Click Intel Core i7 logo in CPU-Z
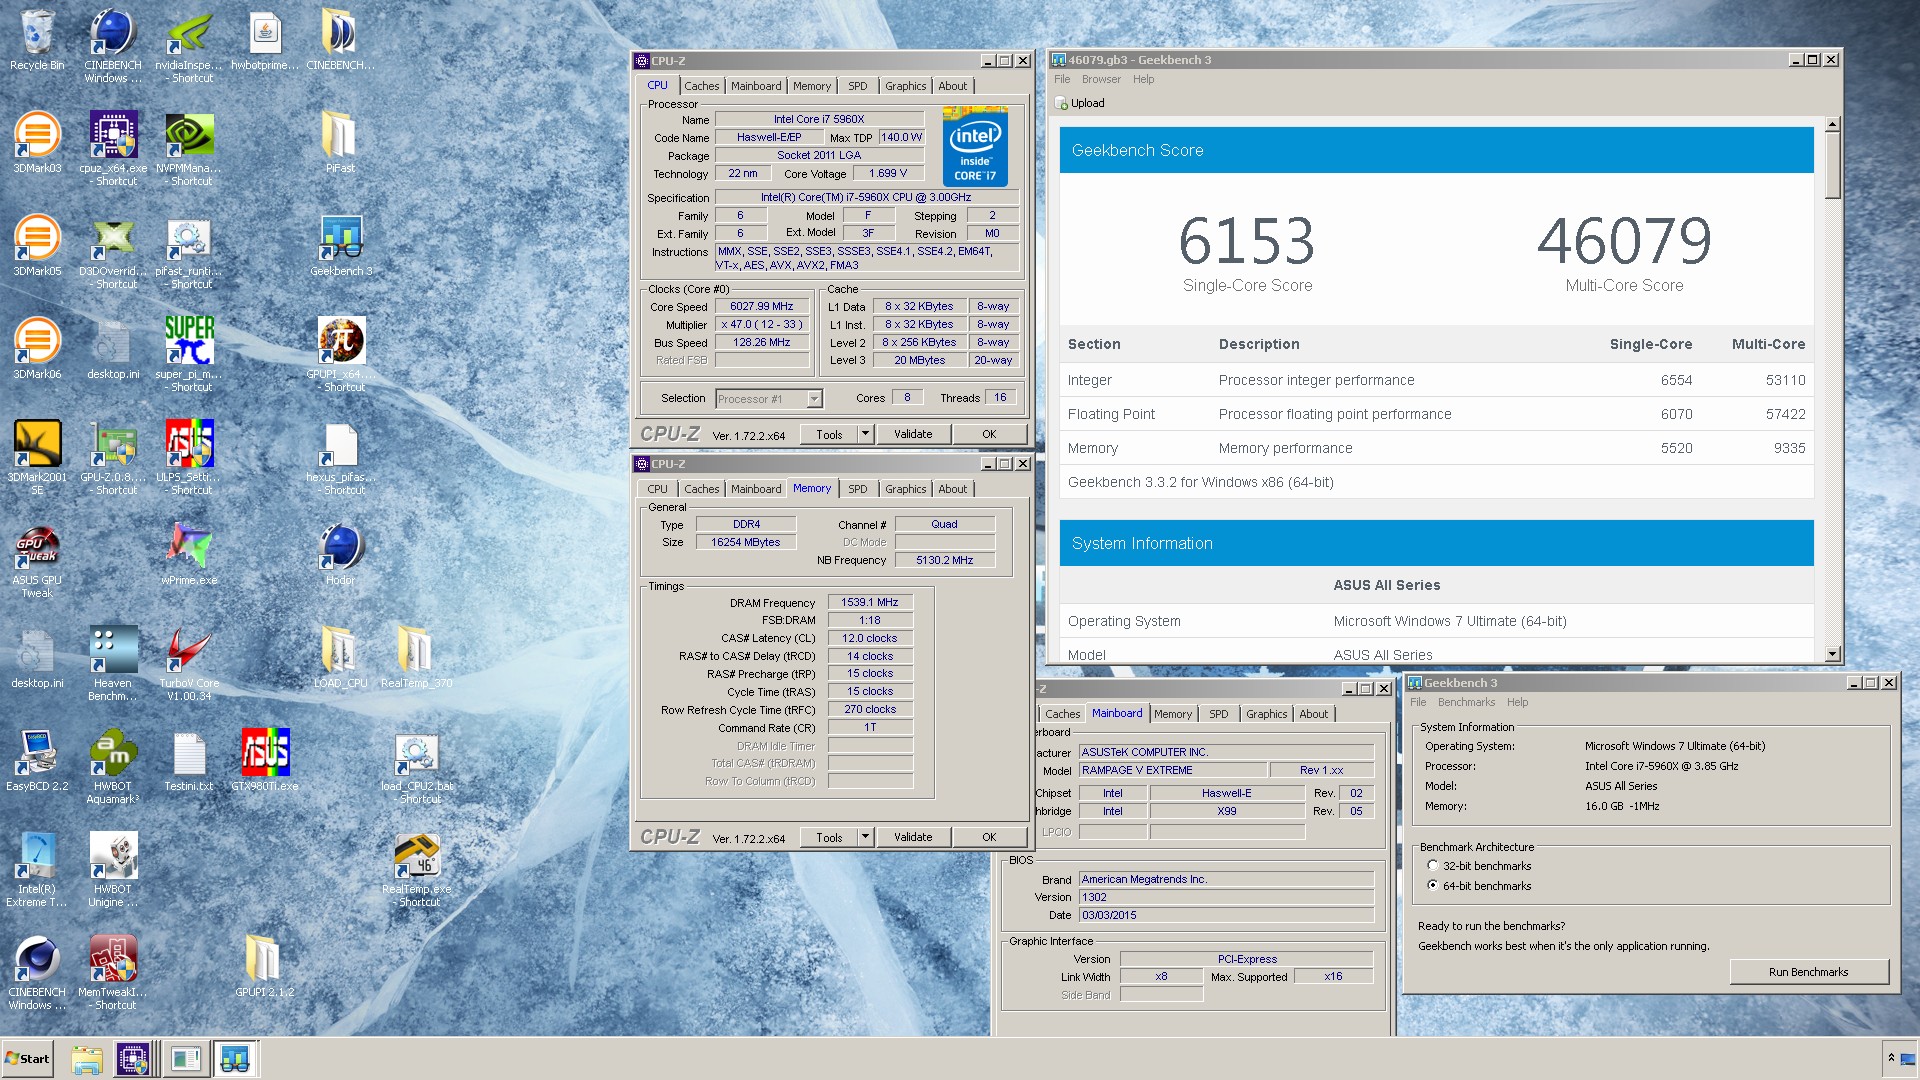The image size is (1920, 1080). [975, 146]
